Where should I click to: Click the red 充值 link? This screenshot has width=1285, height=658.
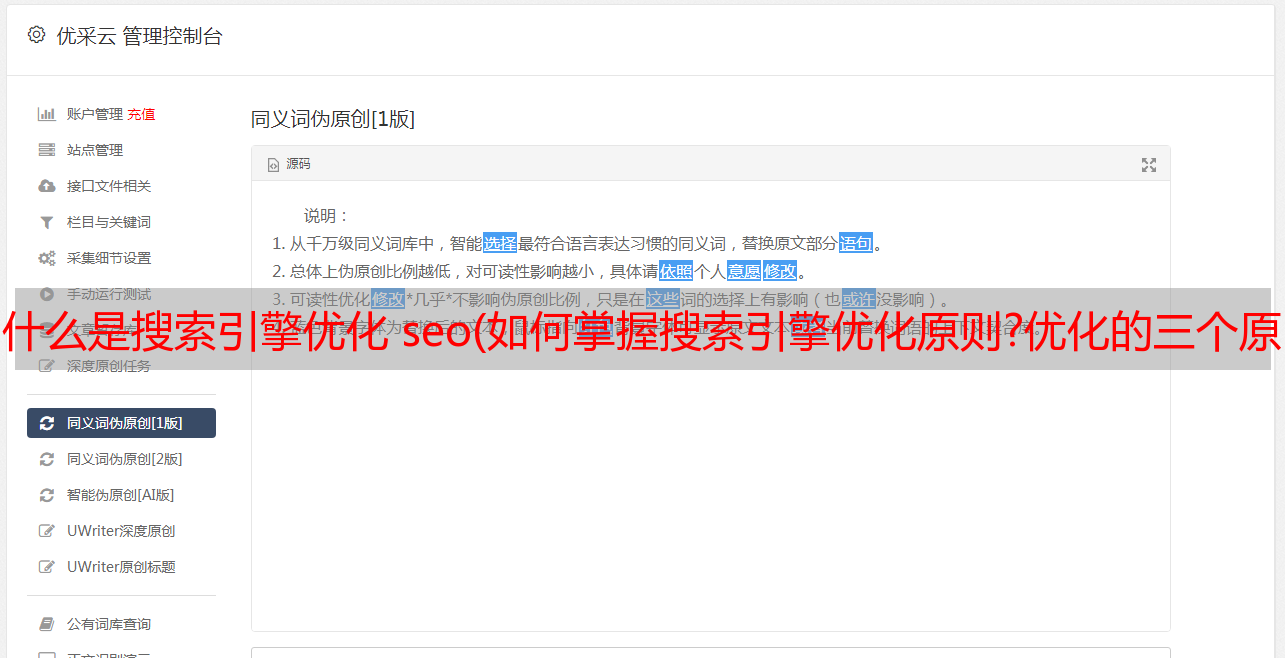coord(141,114)
